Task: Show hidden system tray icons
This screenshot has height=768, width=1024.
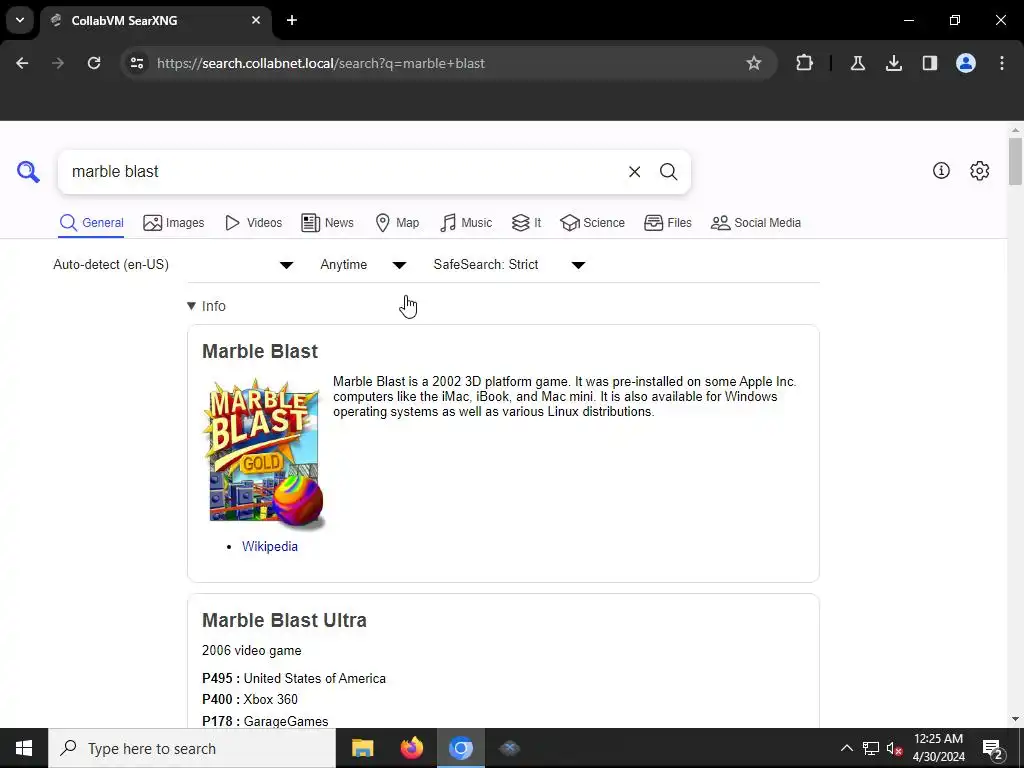Action: pos(846,748)
